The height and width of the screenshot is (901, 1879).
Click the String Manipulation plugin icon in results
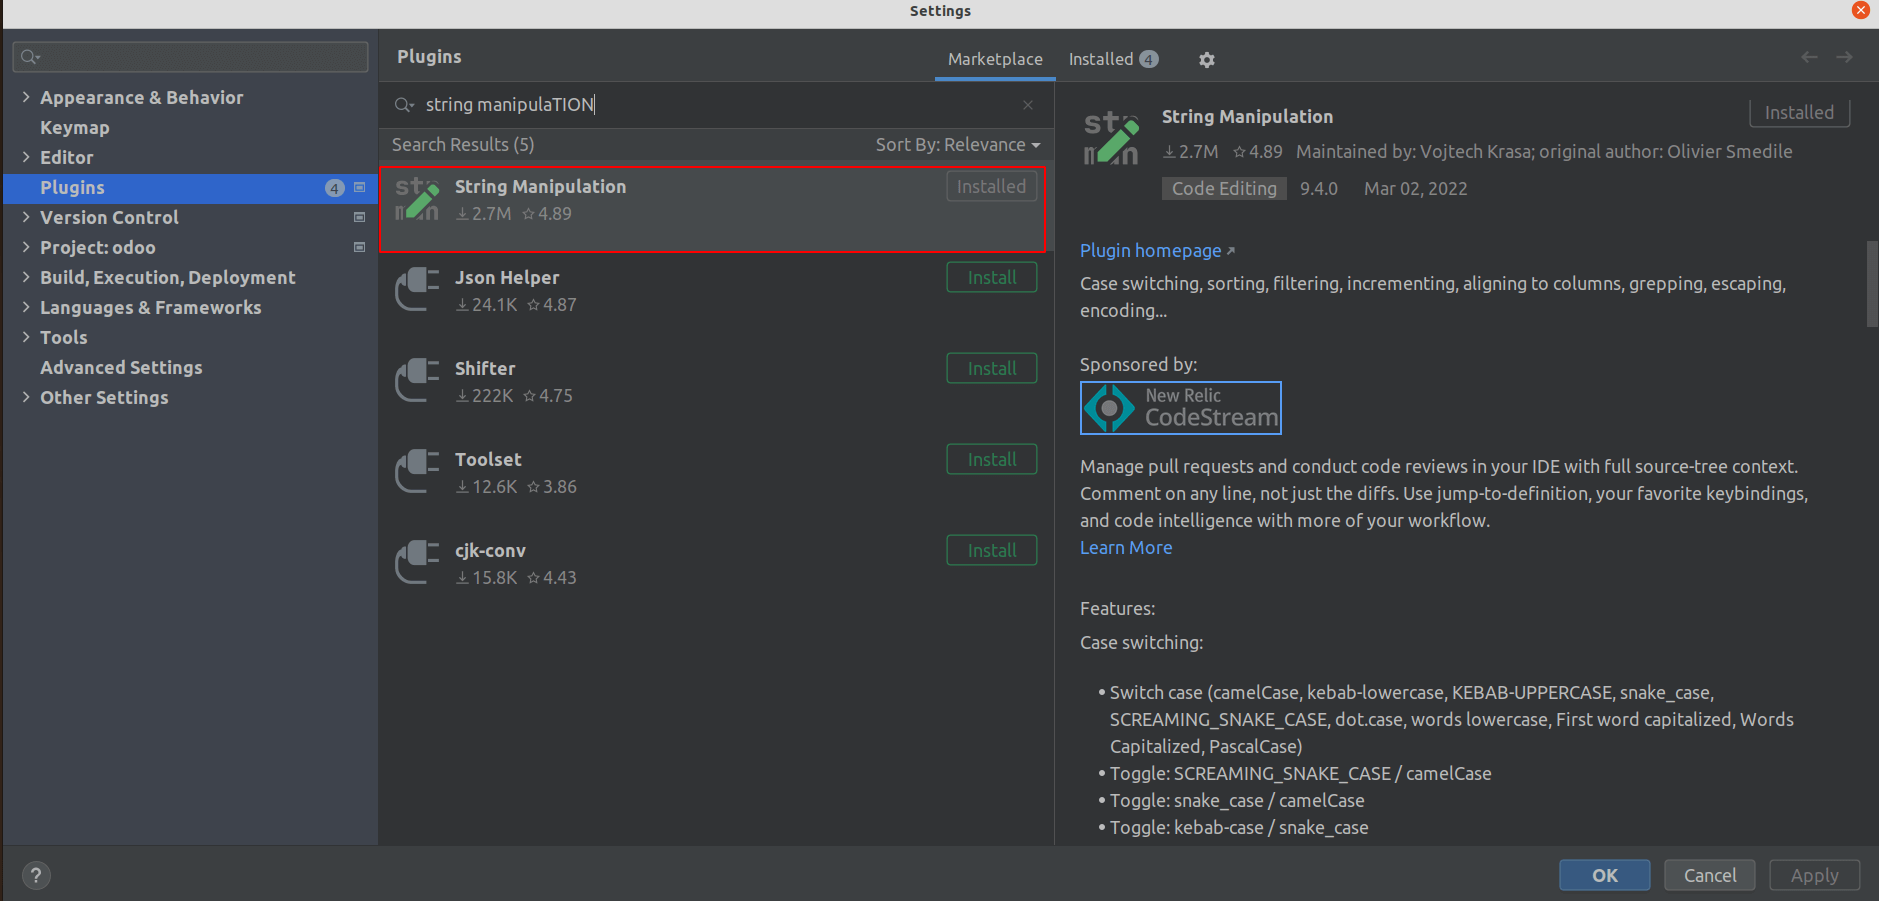417,199
